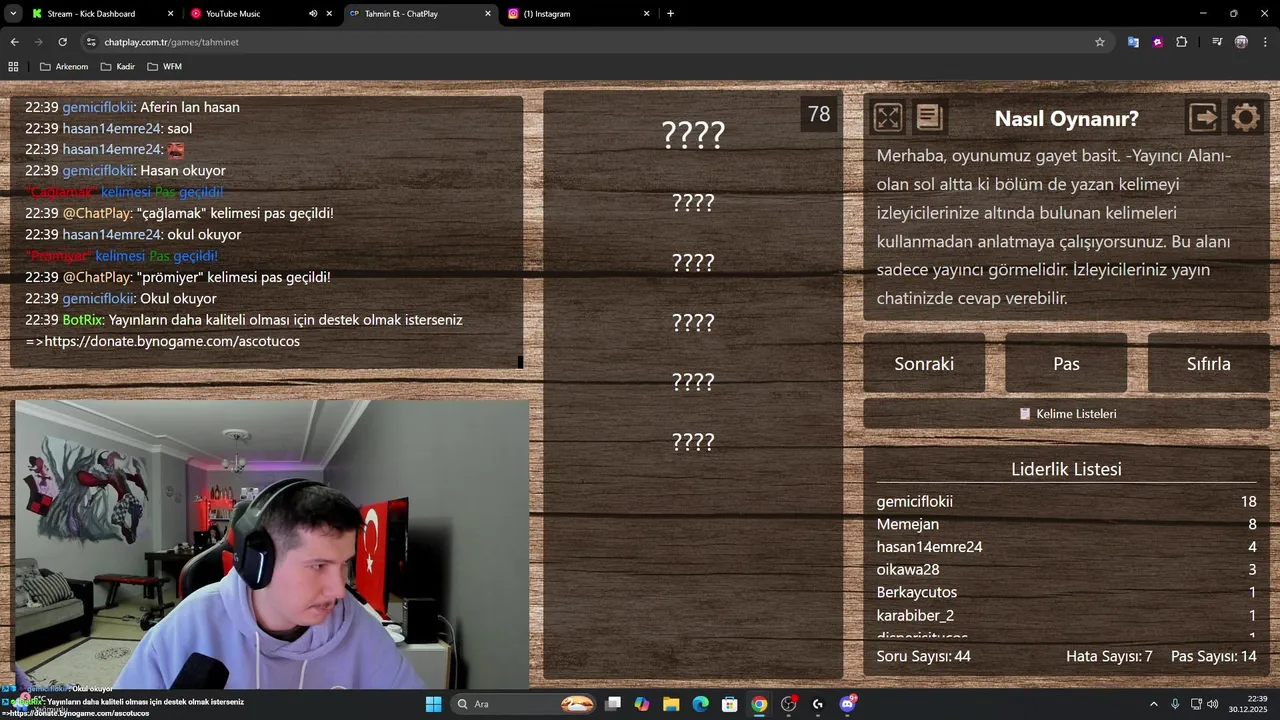The width and height of the screenshot is (1280, 720).
Task: Open Discord from taskbar
Action: [x=848, y=704]
